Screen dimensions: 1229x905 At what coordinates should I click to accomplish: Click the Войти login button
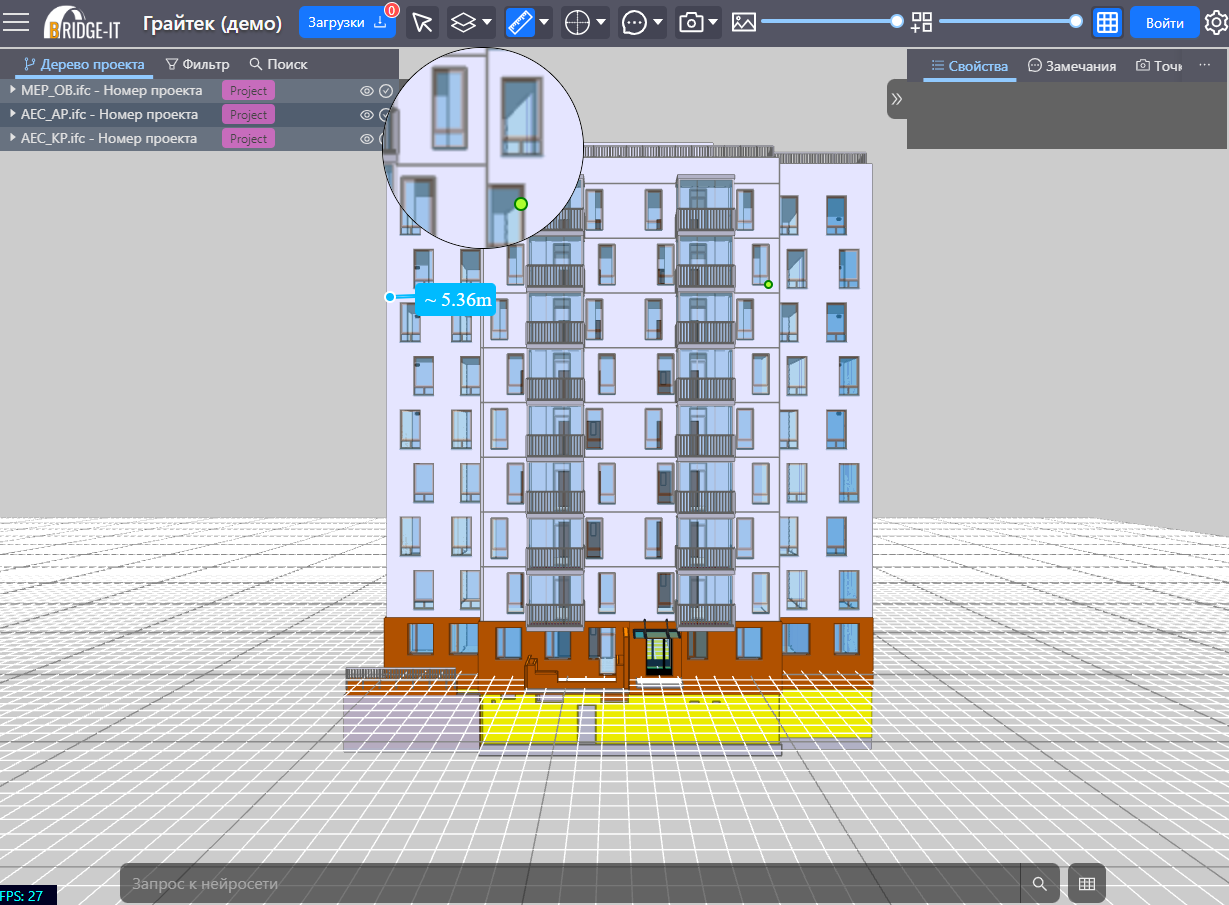1165,23
